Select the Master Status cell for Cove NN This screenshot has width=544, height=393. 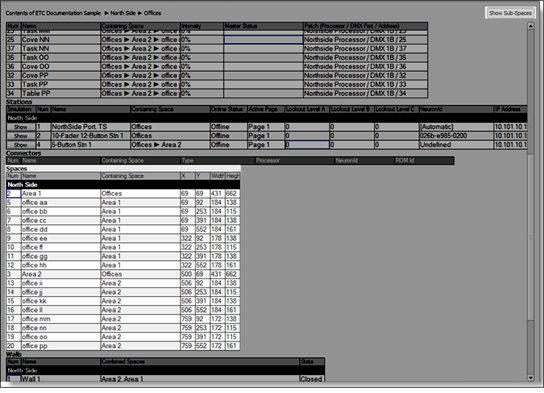pos(263,40)
